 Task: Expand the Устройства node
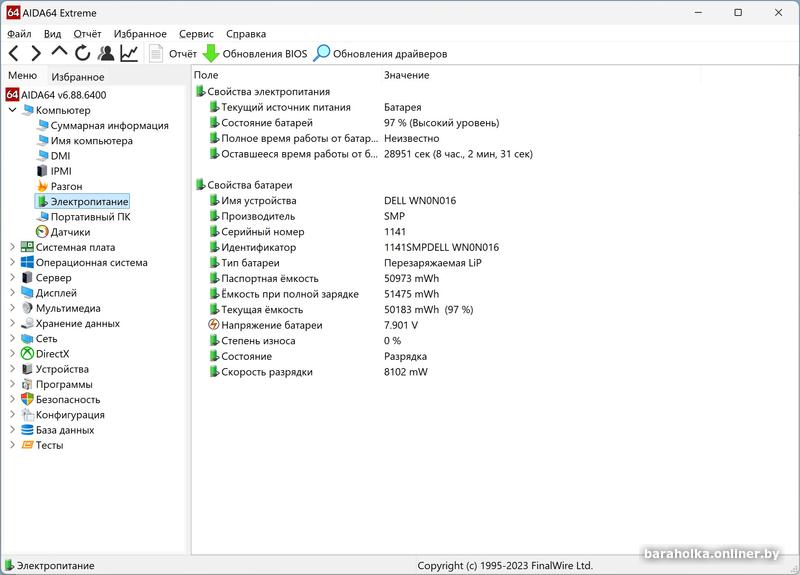(12, 369)
